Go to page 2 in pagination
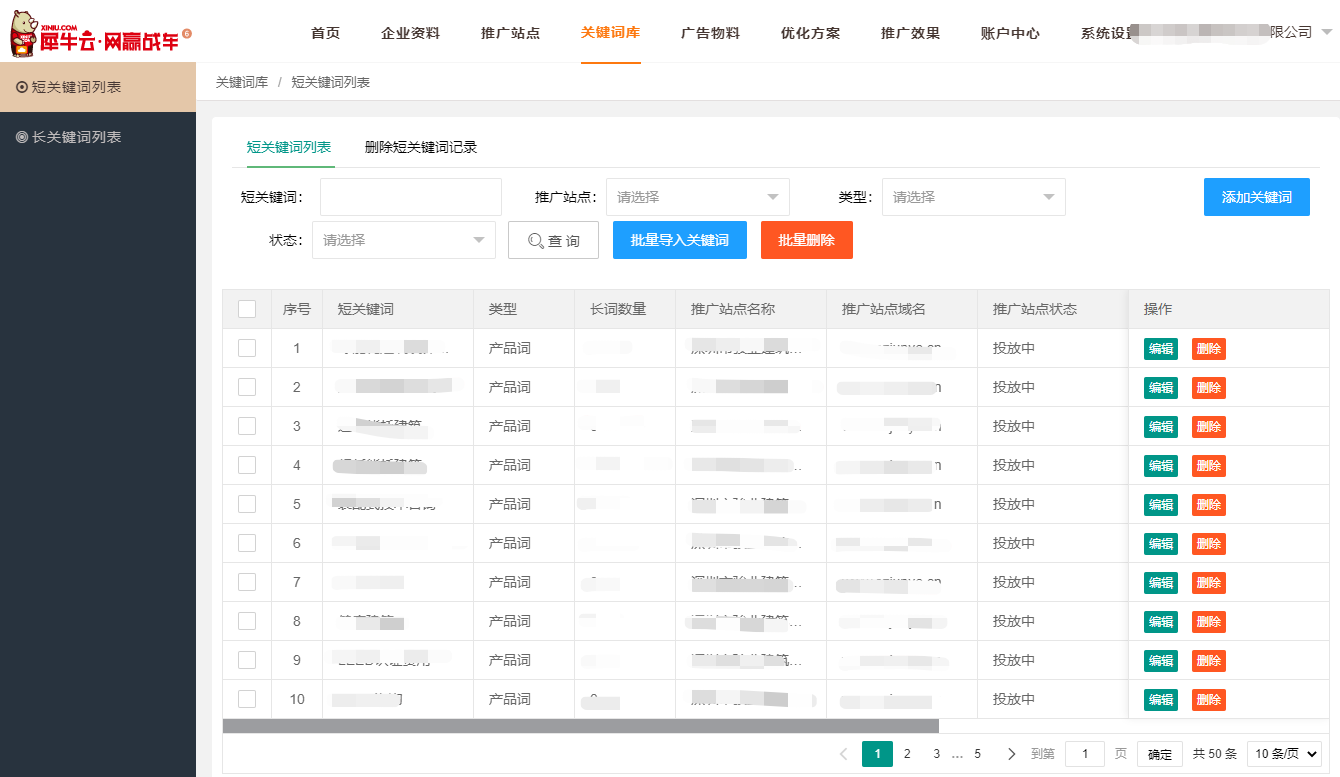Screen dimensions: 1340x777 point(907,754)
